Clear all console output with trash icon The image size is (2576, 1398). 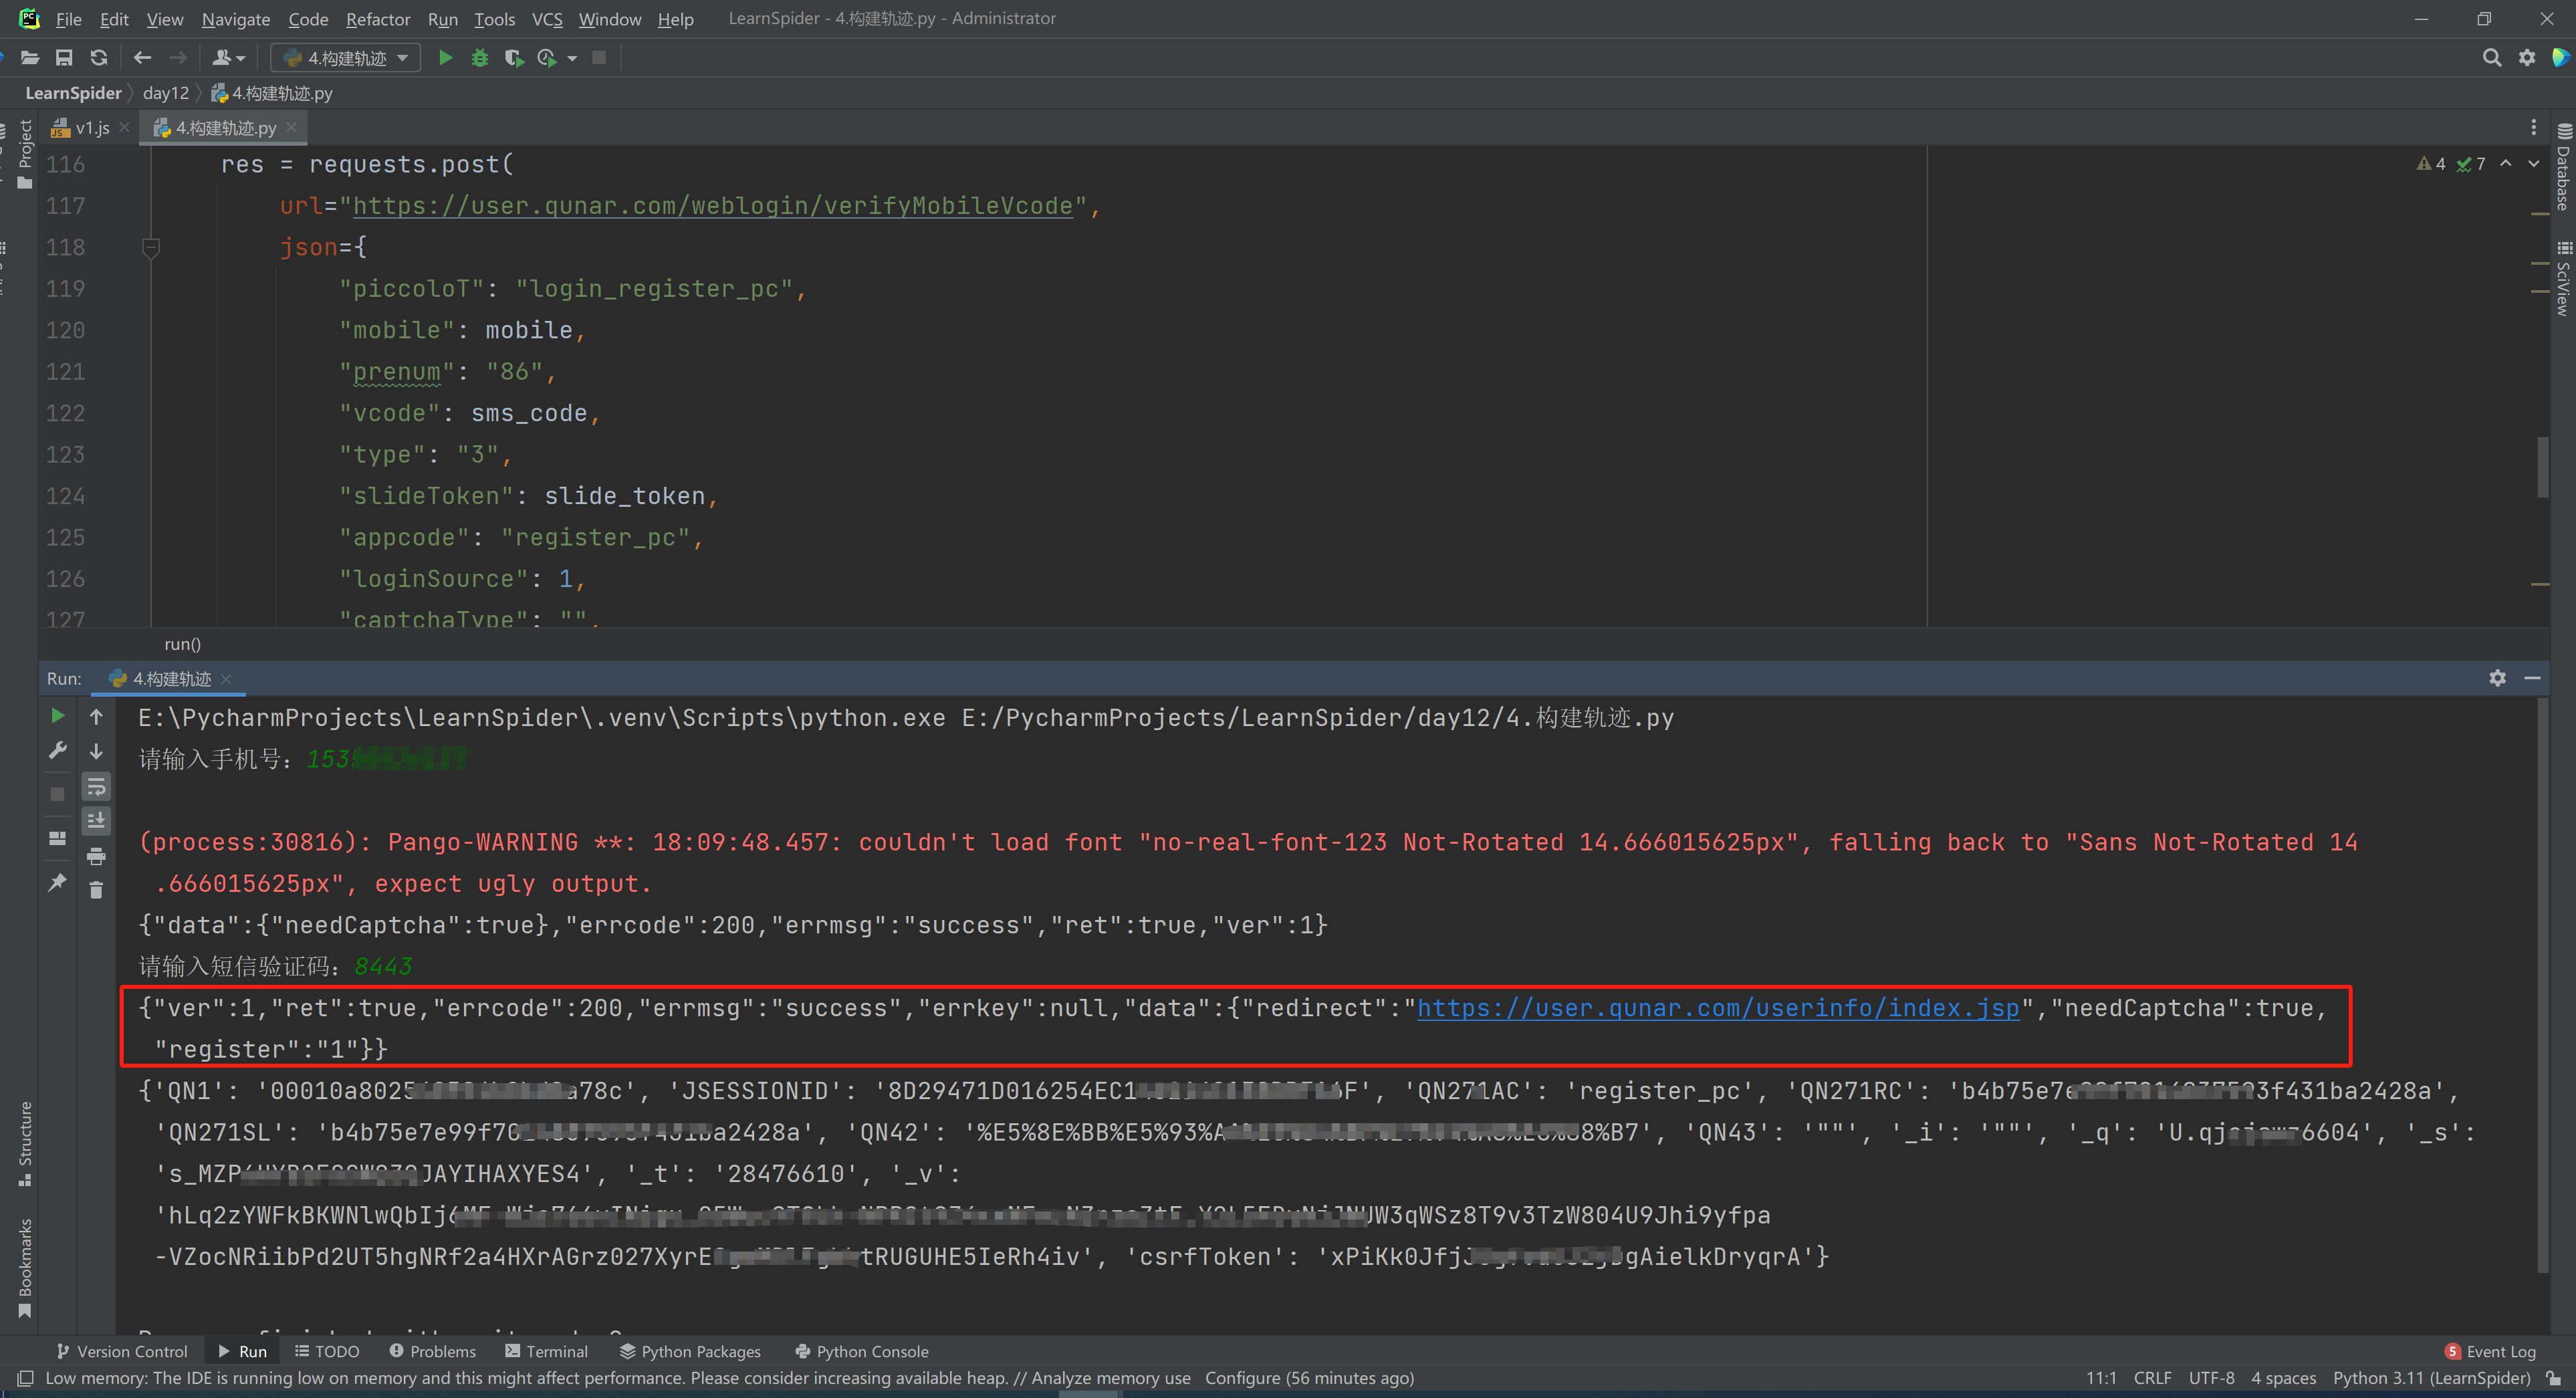pos(96,890)
